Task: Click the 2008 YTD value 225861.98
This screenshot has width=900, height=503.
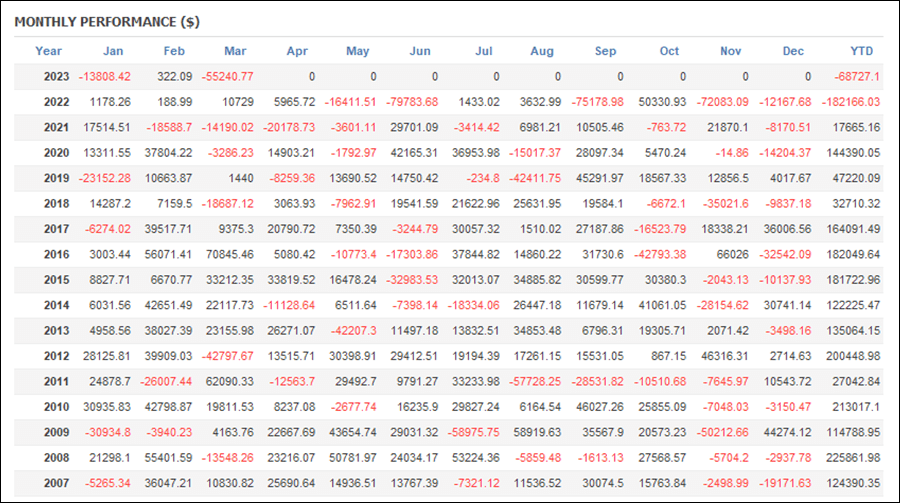Action: [x=853, y=458]
